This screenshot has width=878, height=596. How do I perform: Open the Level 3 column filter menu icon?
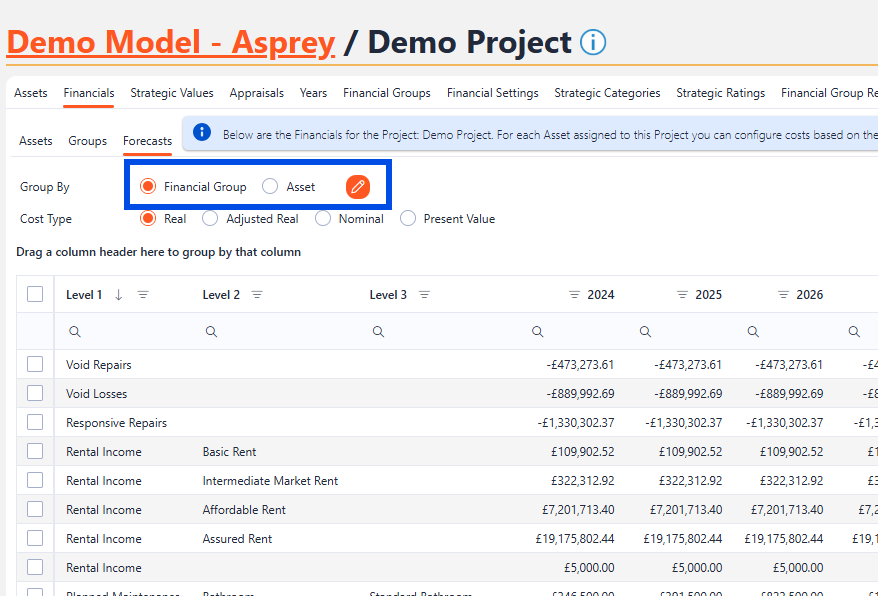pos(424,295)
